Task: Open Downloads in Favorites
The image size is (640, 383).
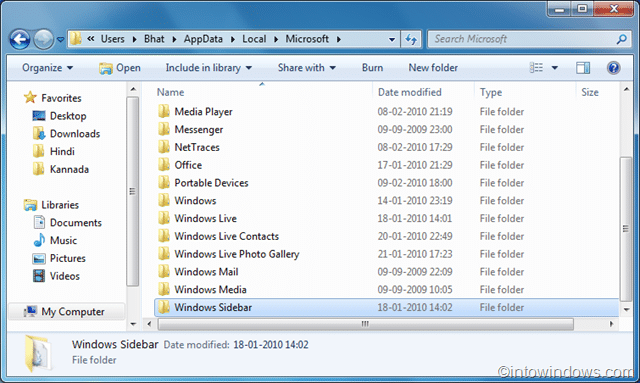Action: tap(75, 134)
